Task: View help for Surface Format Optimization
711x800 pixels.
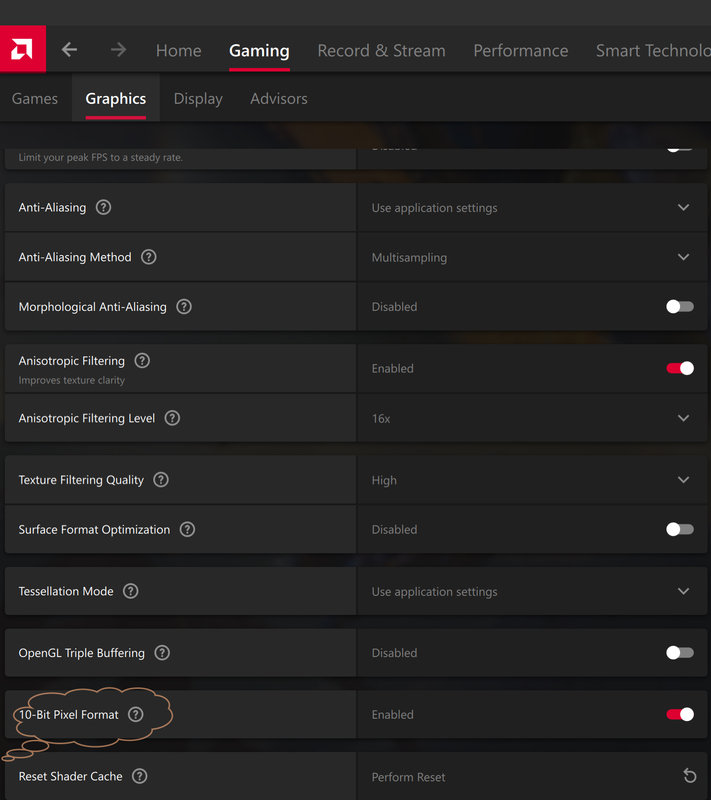Action: click(187, 529)
